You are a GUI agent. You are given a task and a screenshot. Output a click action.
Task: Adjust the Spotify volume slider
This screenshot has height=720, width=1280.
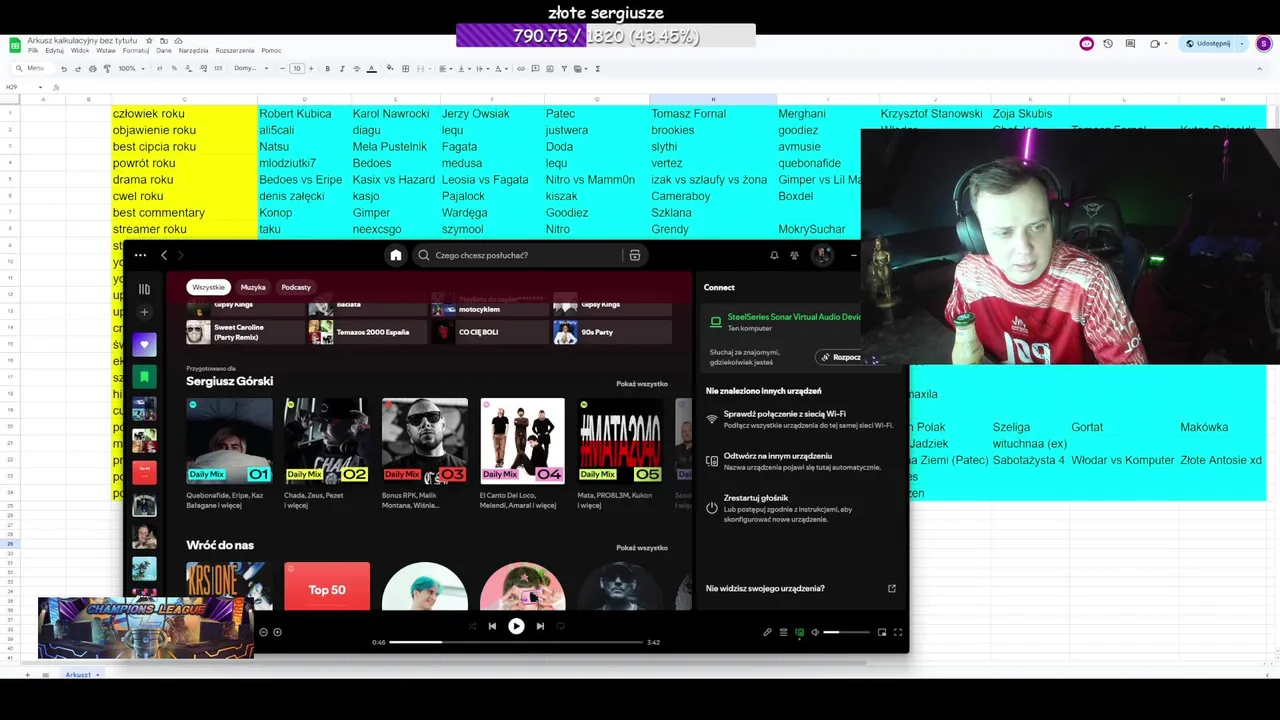point(846,632)
